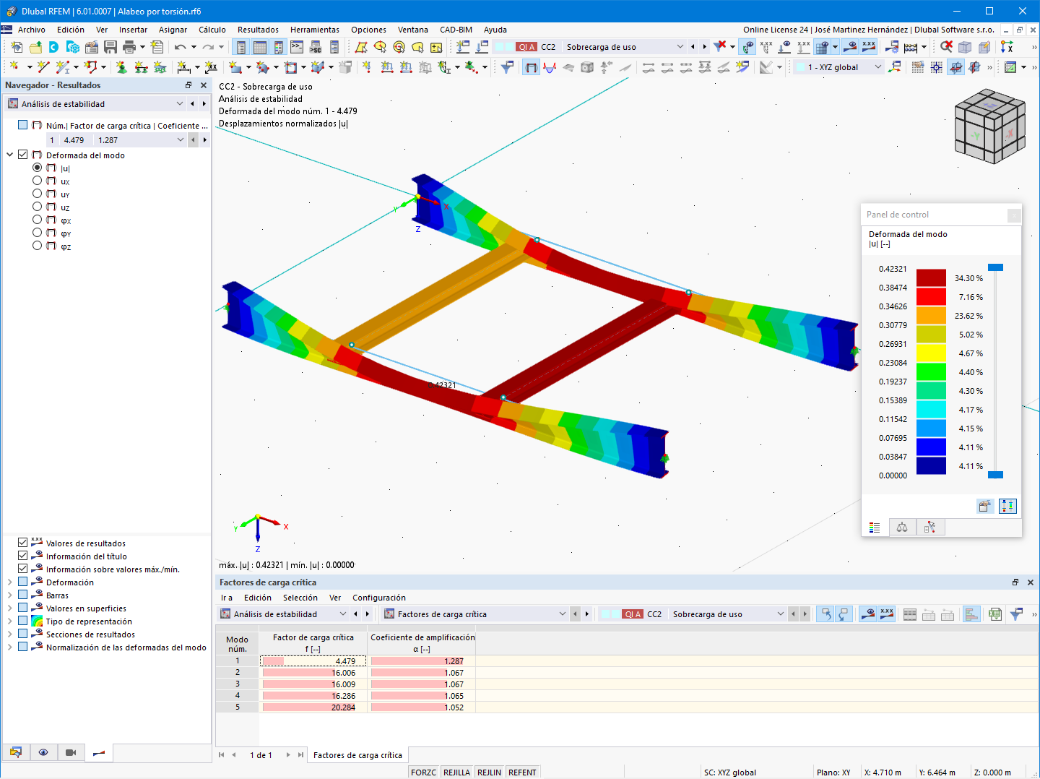The height and width of the screenshot is (779, 1040).
Task: Select the Factores de carga crítica tab
Action: point(358,755)
